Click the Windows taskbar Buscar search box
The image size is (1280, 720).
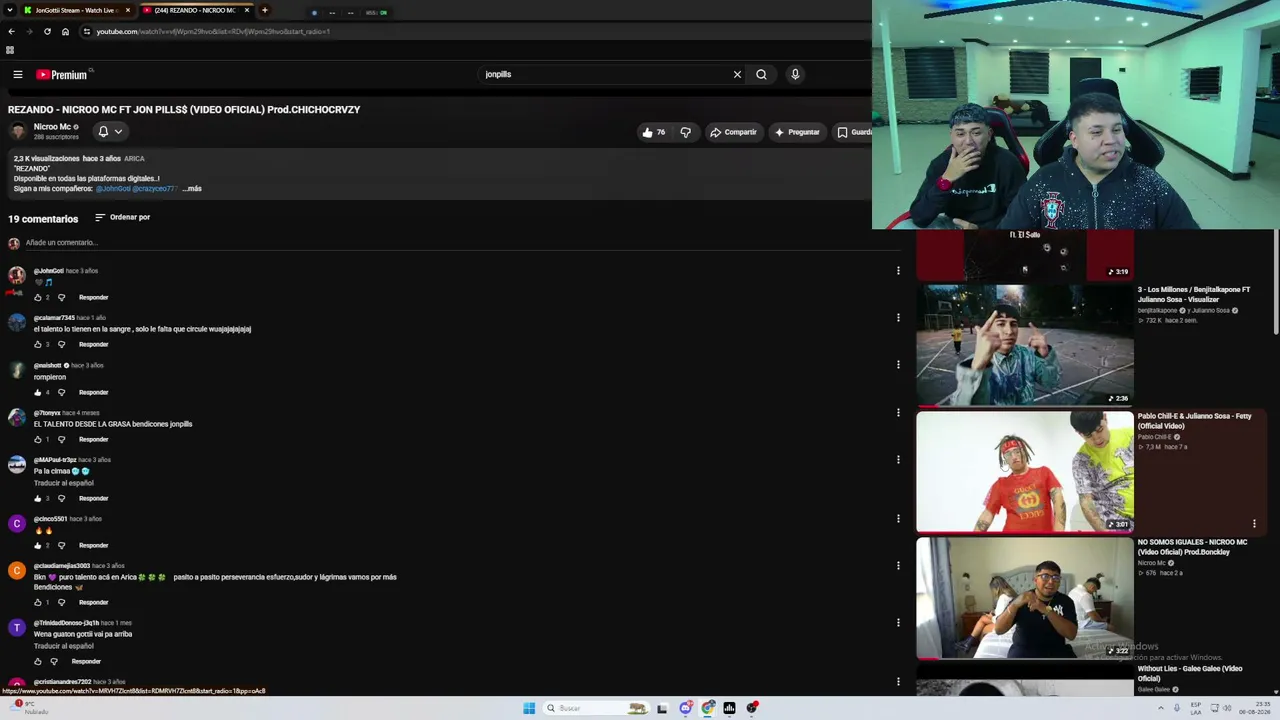tap(597, 708)
